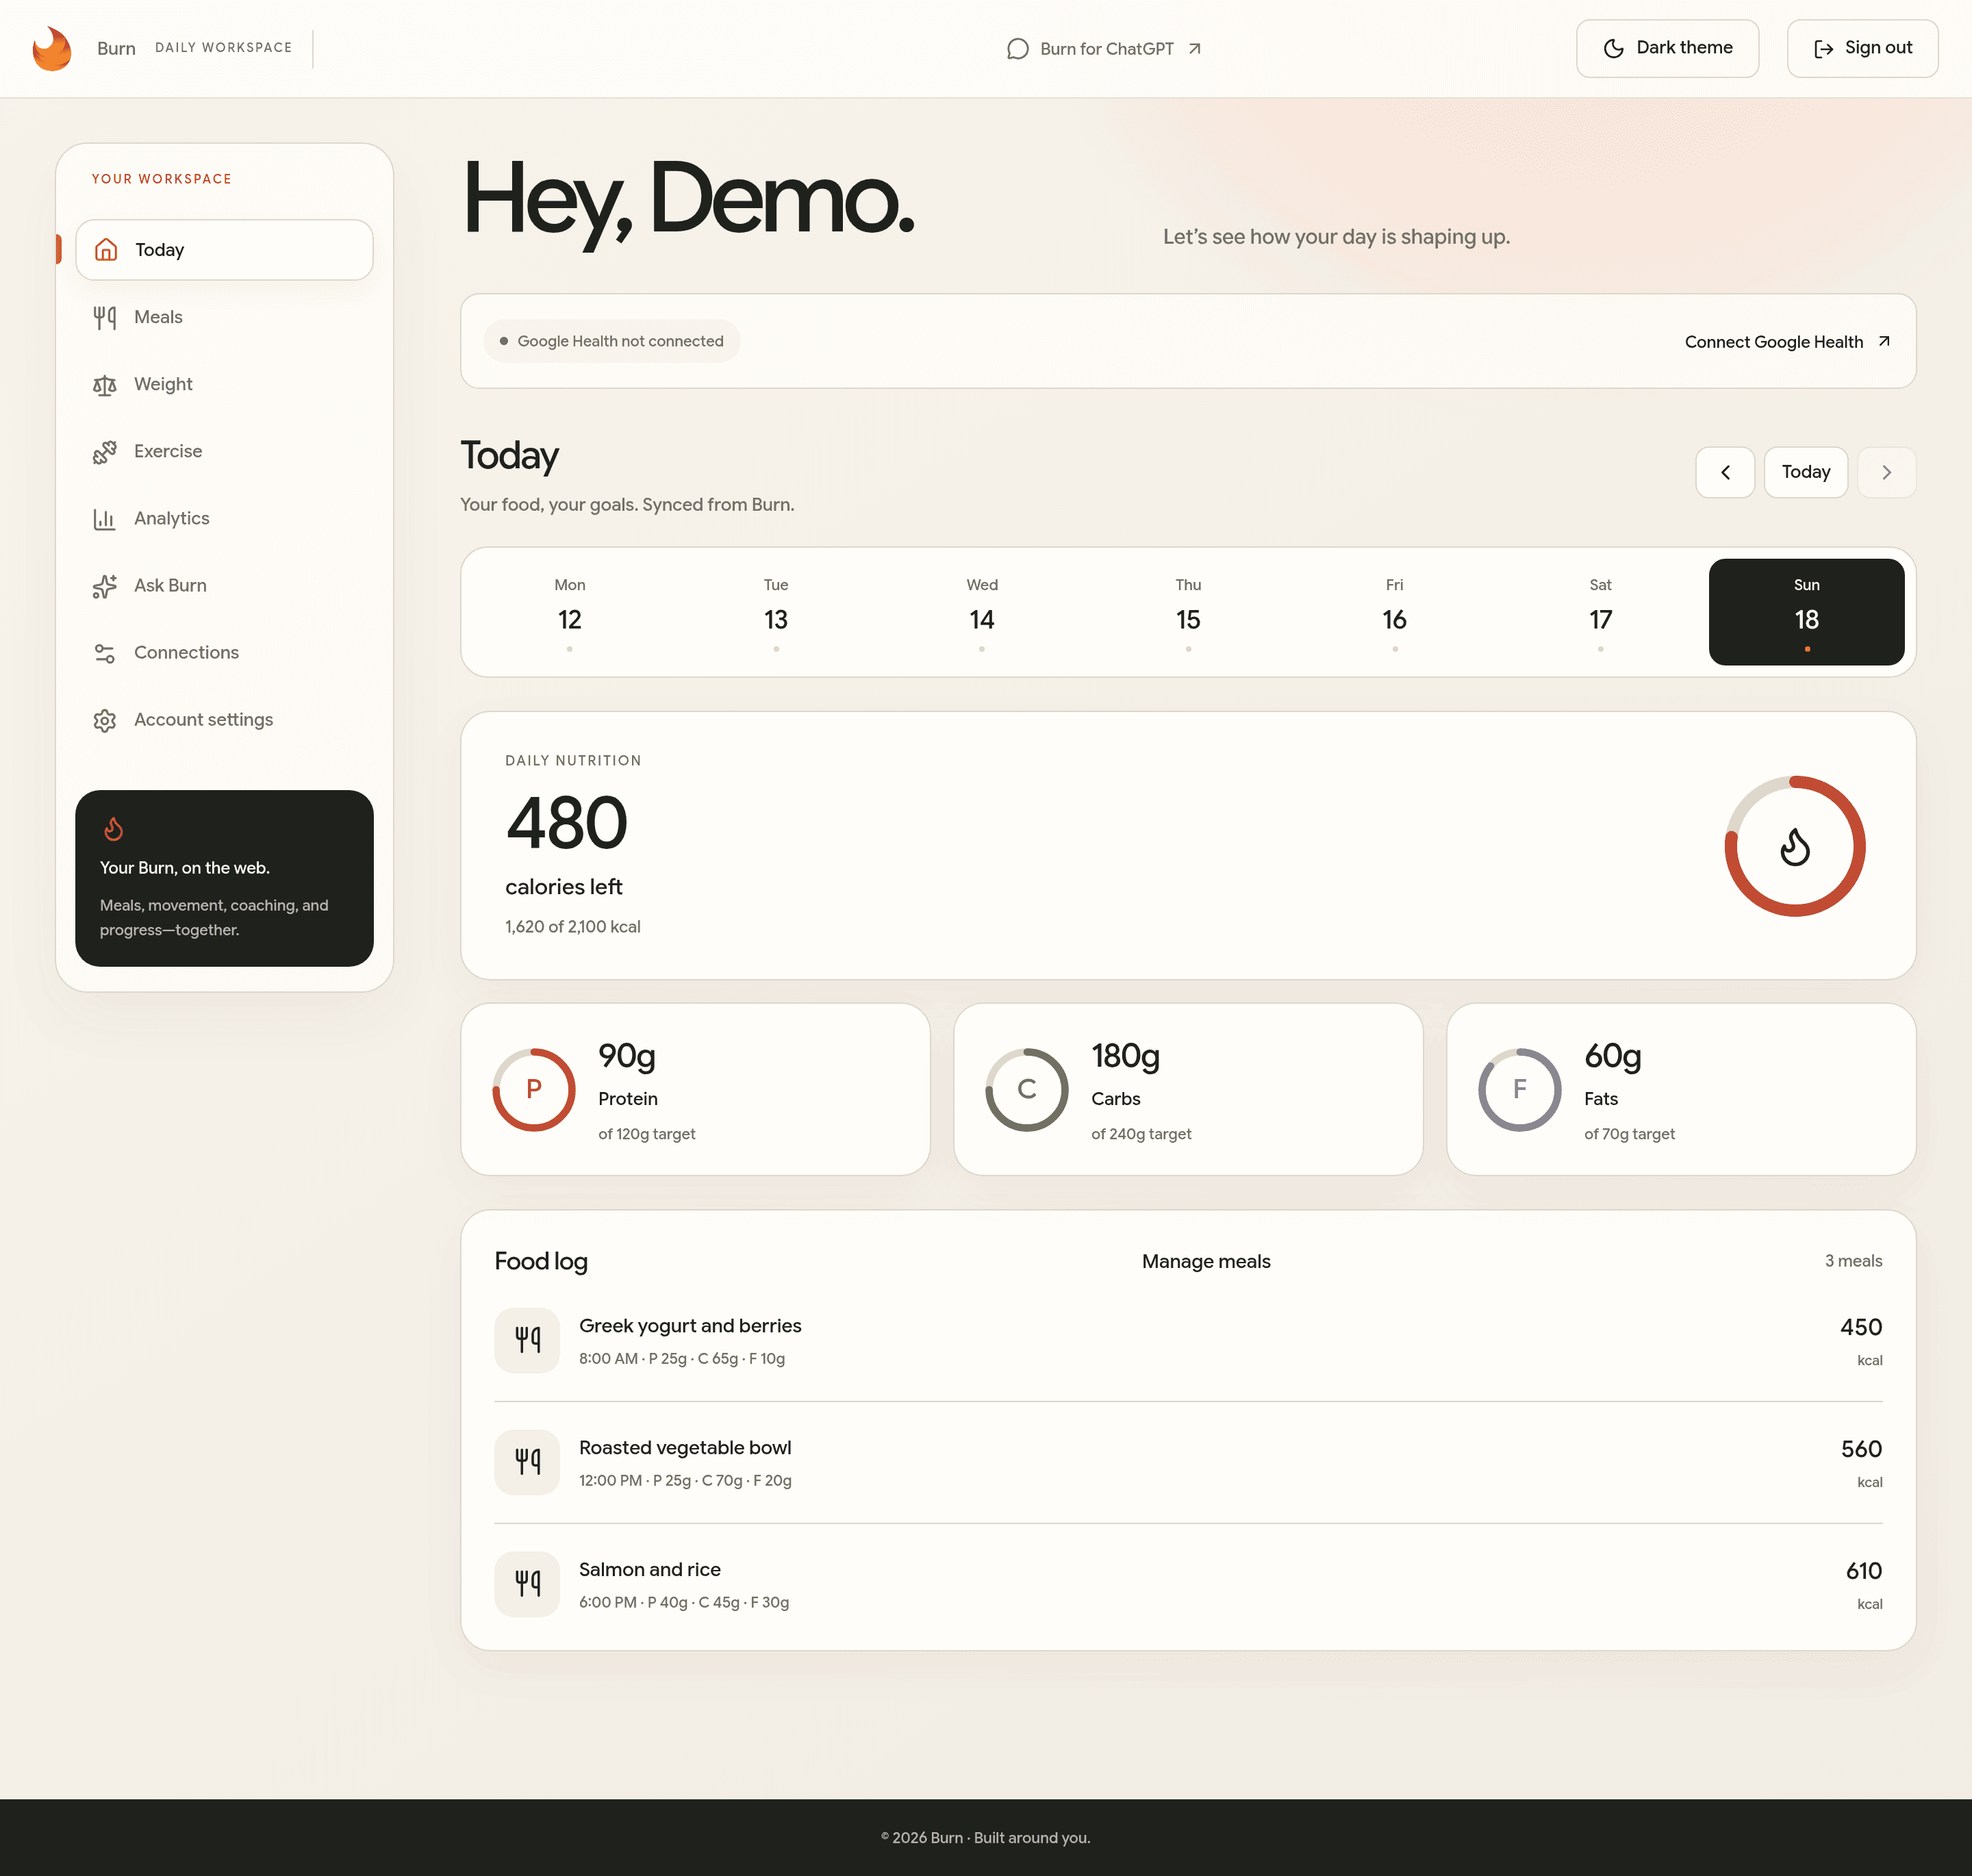Click the Protein progress ring labeled P
Image resolution: width=1972 pixels, height=1876 pixels.
(534, 1089)
